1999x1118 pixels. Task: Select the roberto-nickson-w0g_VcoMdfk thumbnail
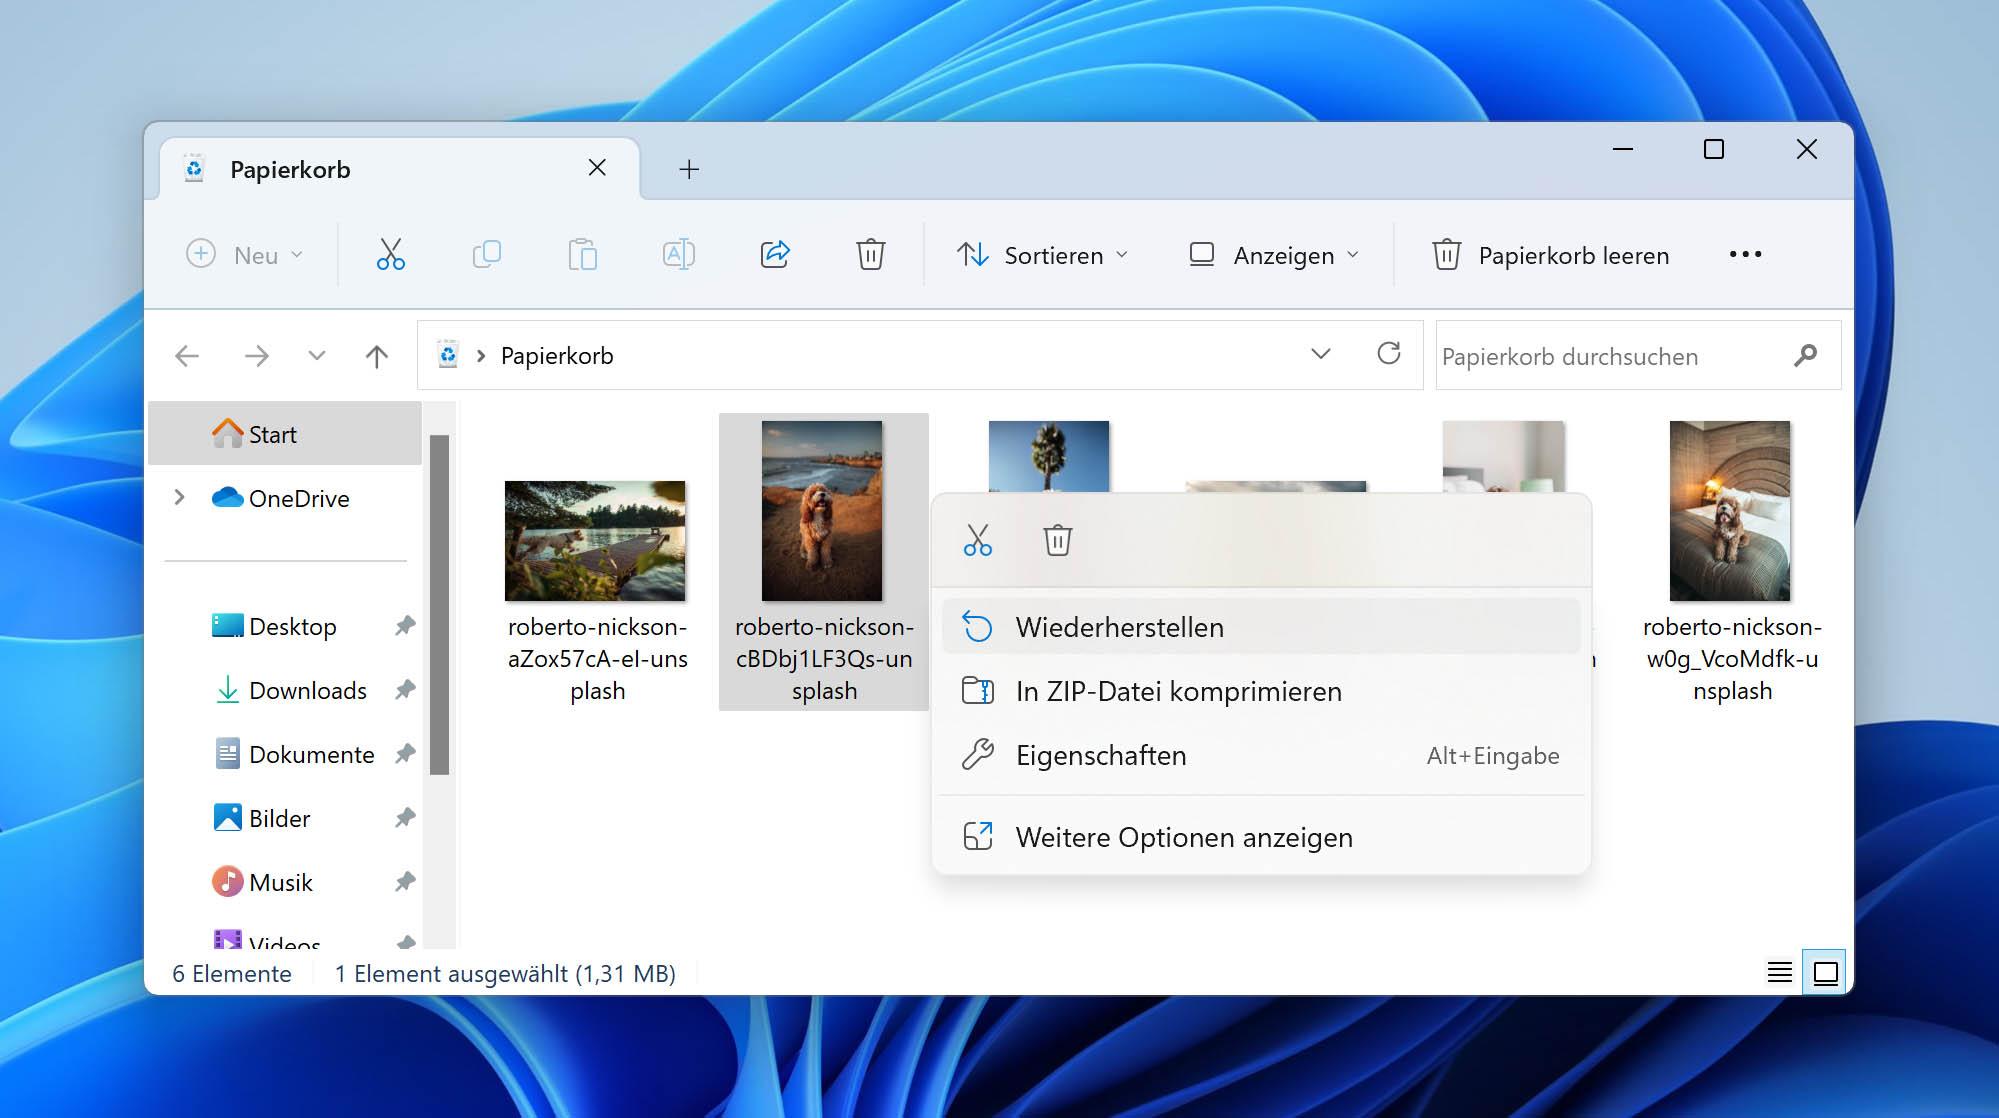1730,510
